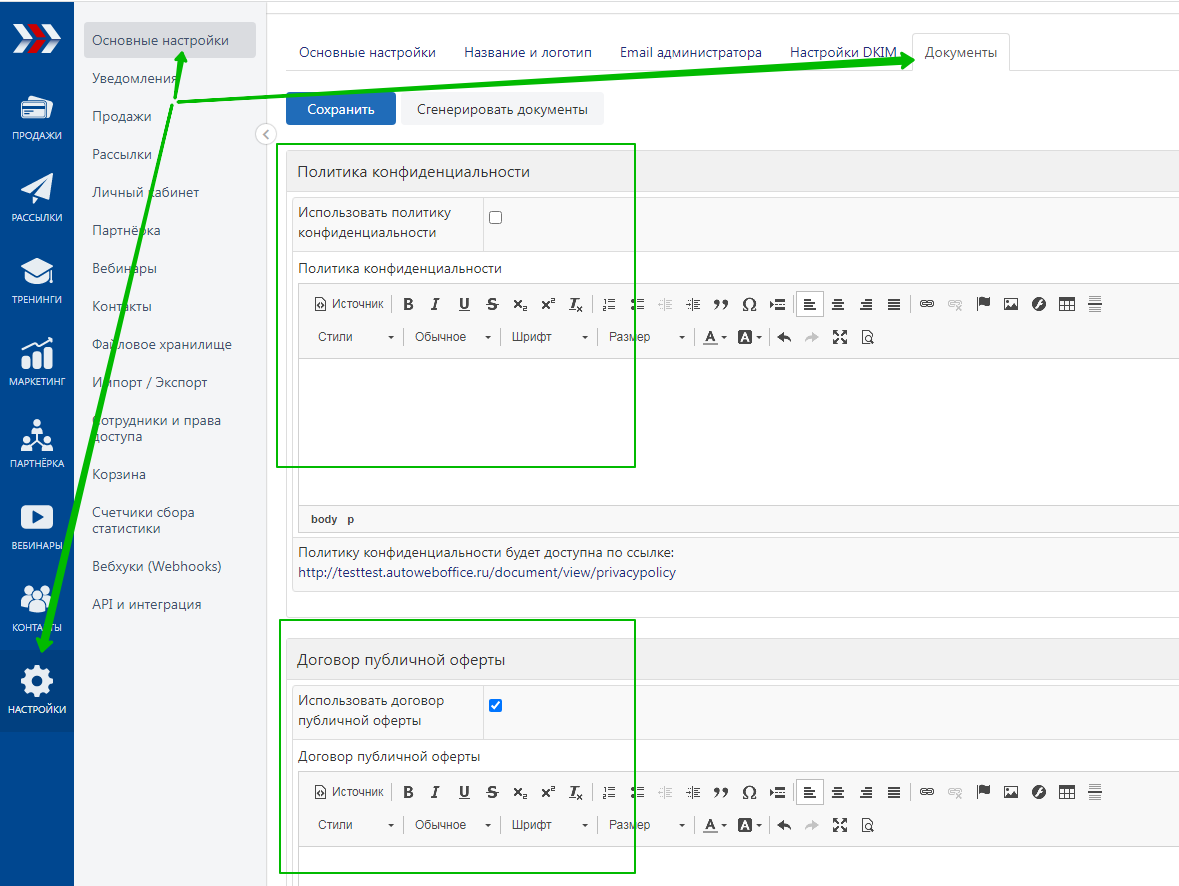Image resolution: width=1179 pixels, height=886 pixels.
Task: Open text color picker in privacy editor
Action: [x=712, y=337]
